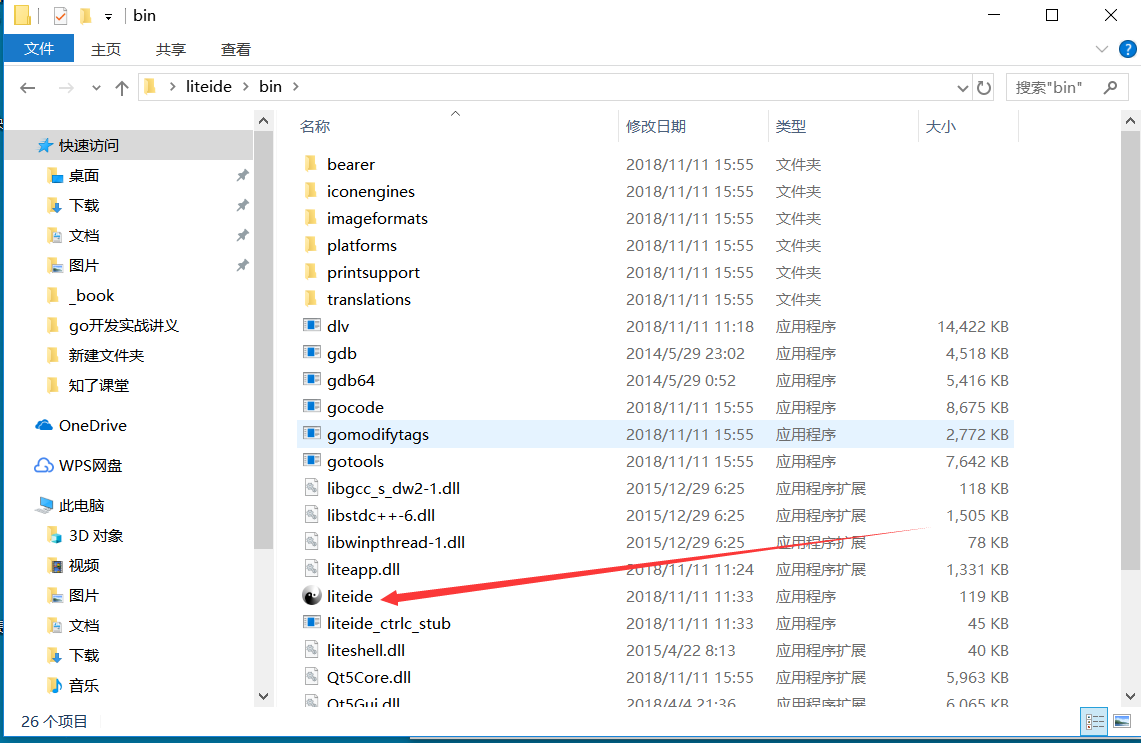The image size is (1141, 743).
Task: Open the 查看 ribbon tab
Action: tap(236, 49)
